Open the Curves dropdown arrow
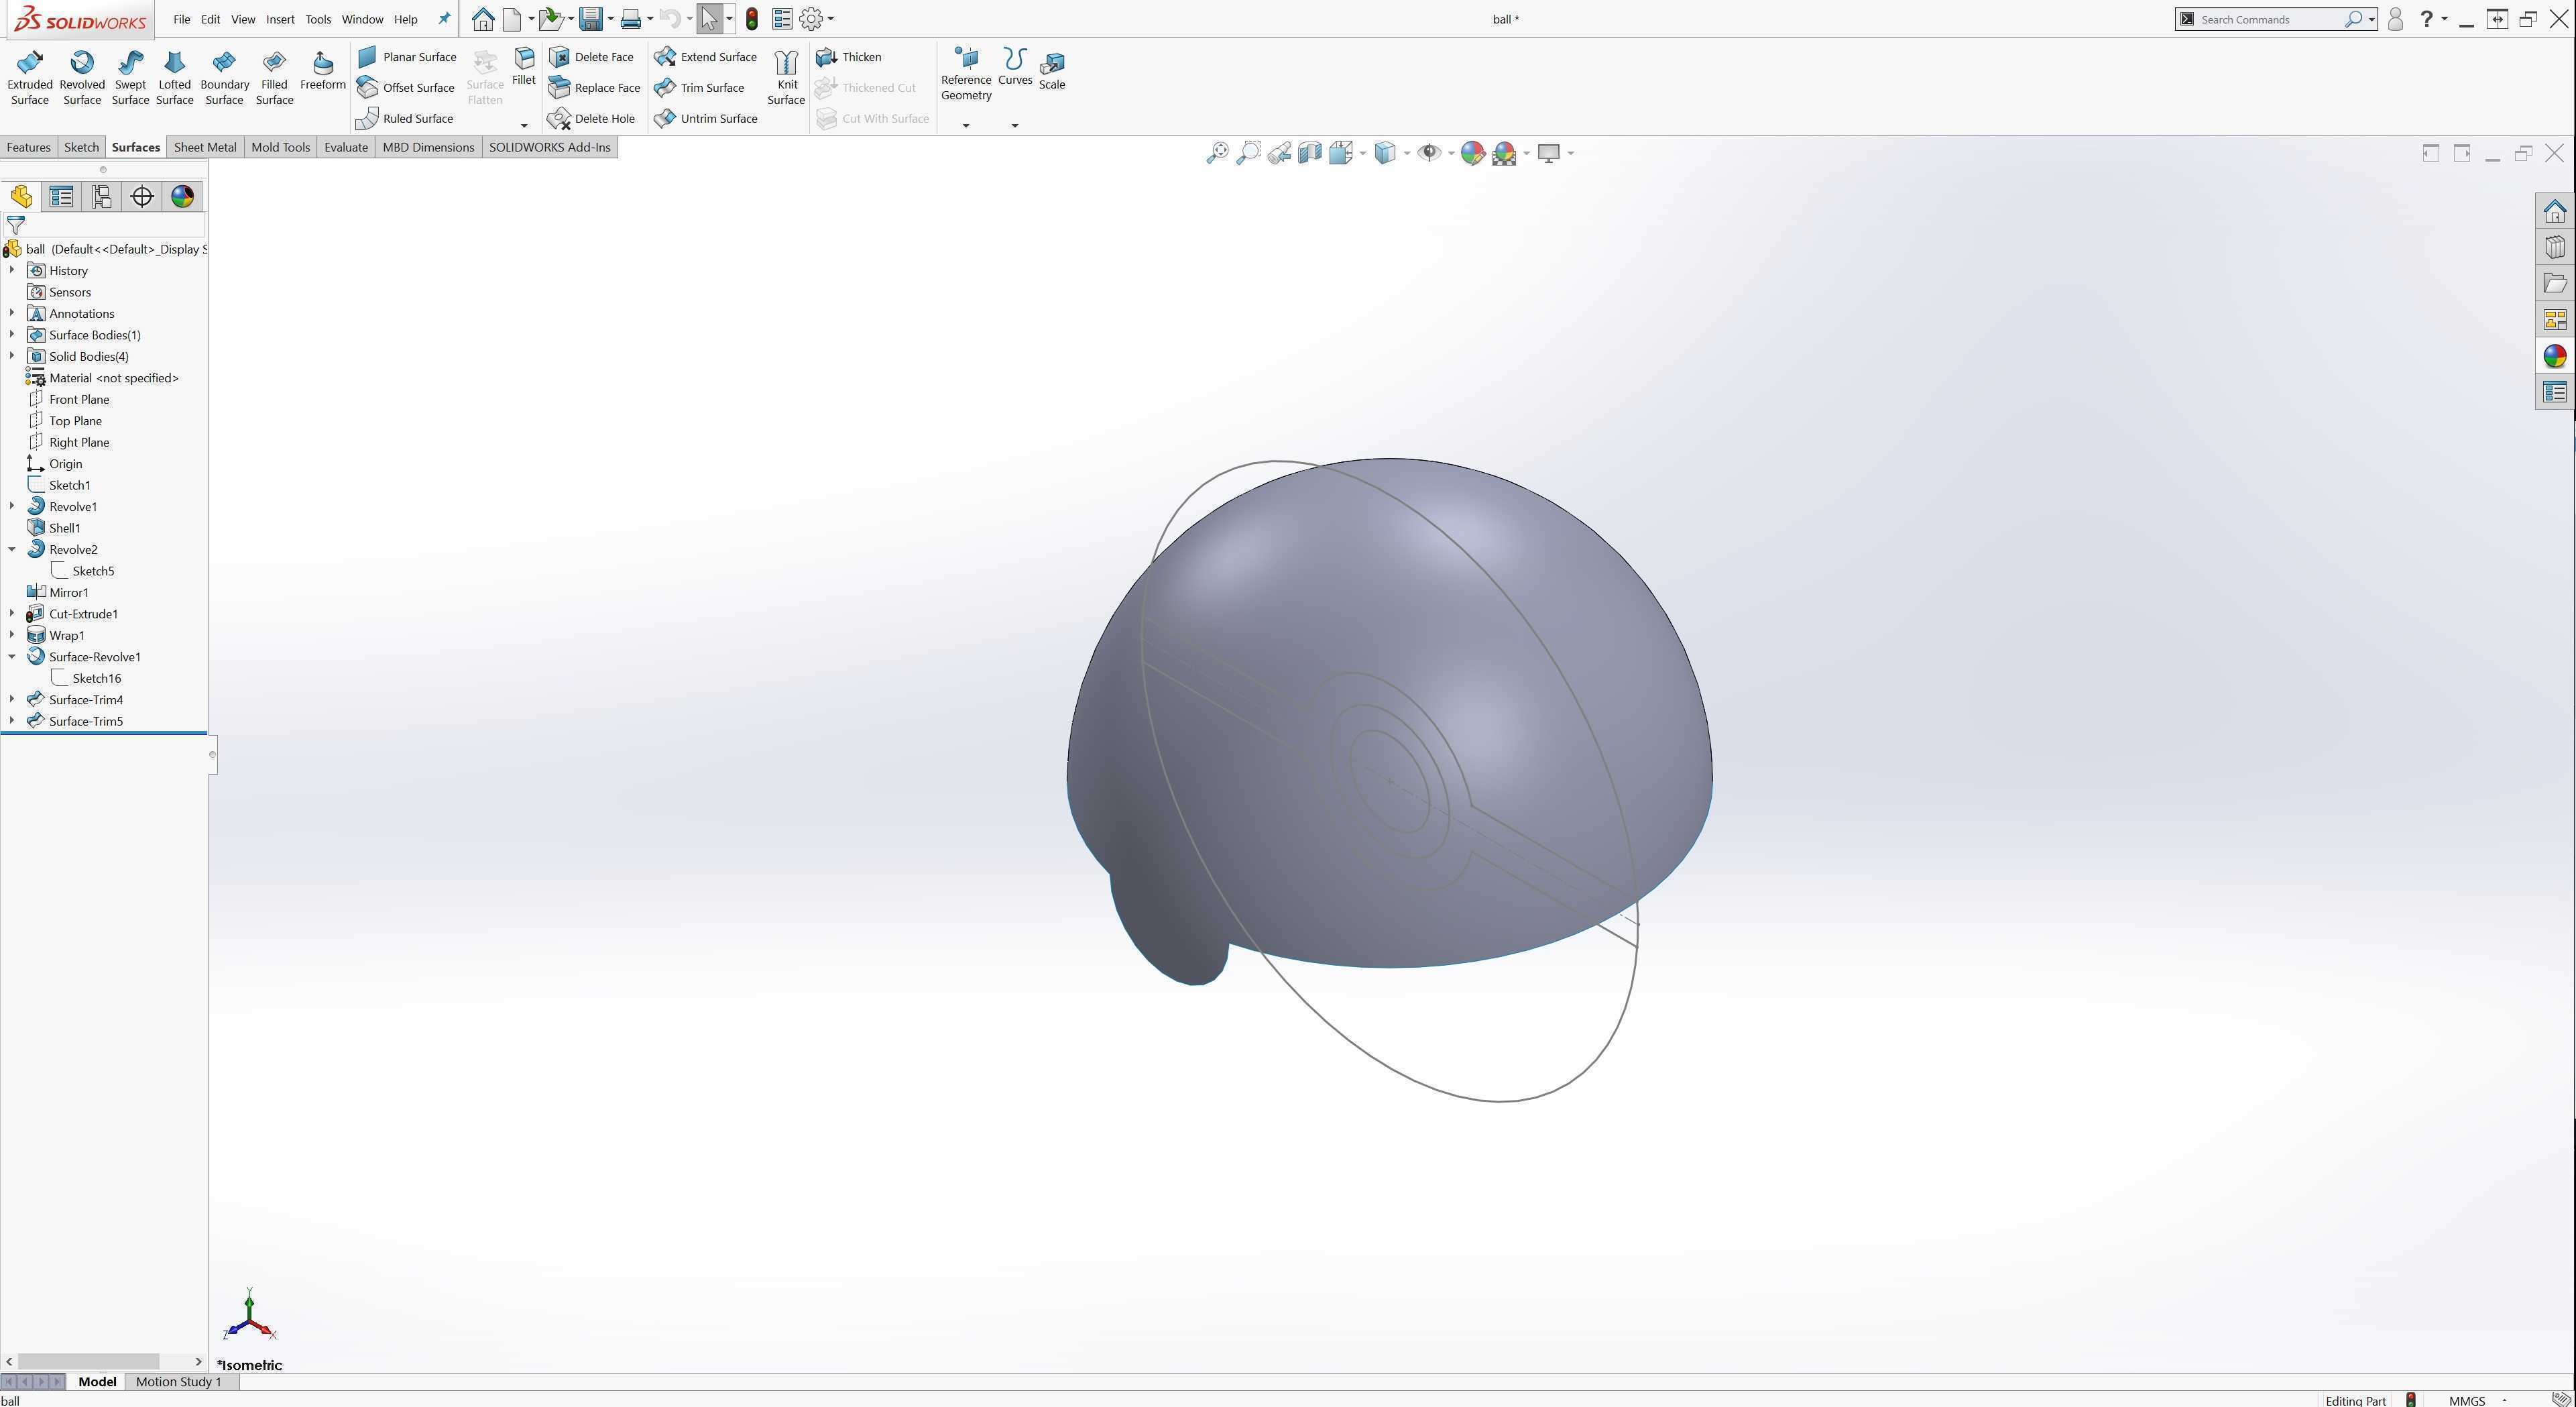Screen dimensions: 2576x1407 click(1014, 125)
